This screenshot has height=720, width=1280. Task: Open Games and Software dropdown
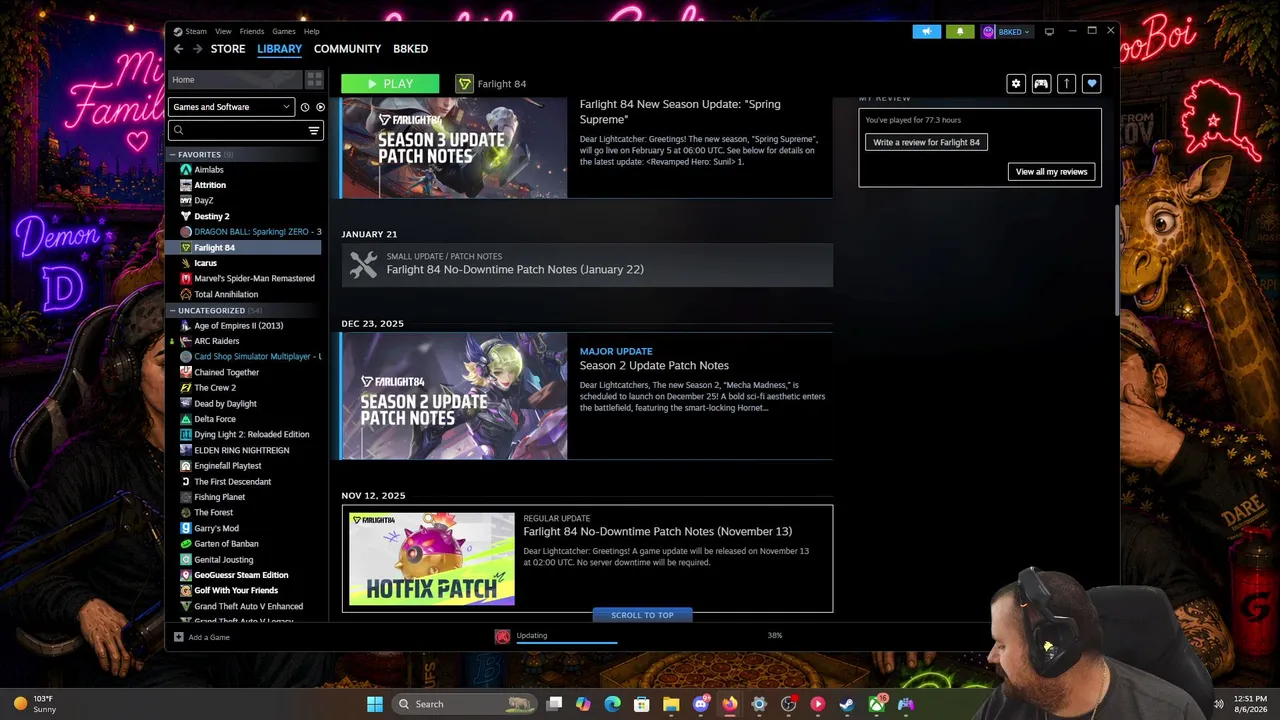pos(231,107)
